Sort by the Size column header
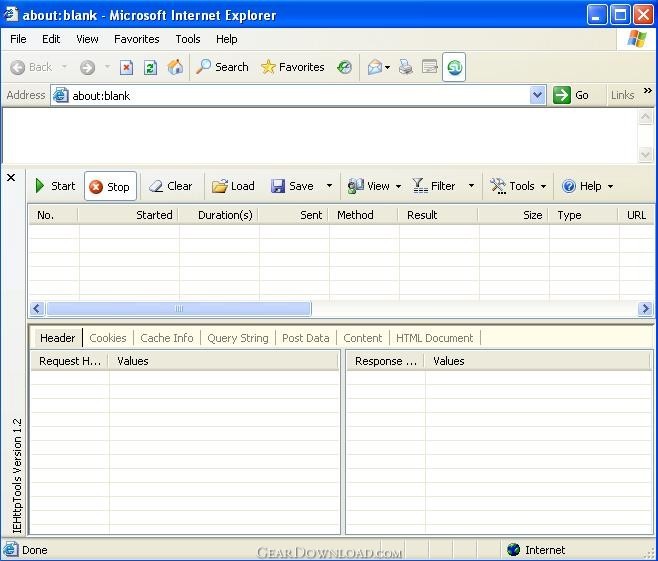 [x=513, y=215]
